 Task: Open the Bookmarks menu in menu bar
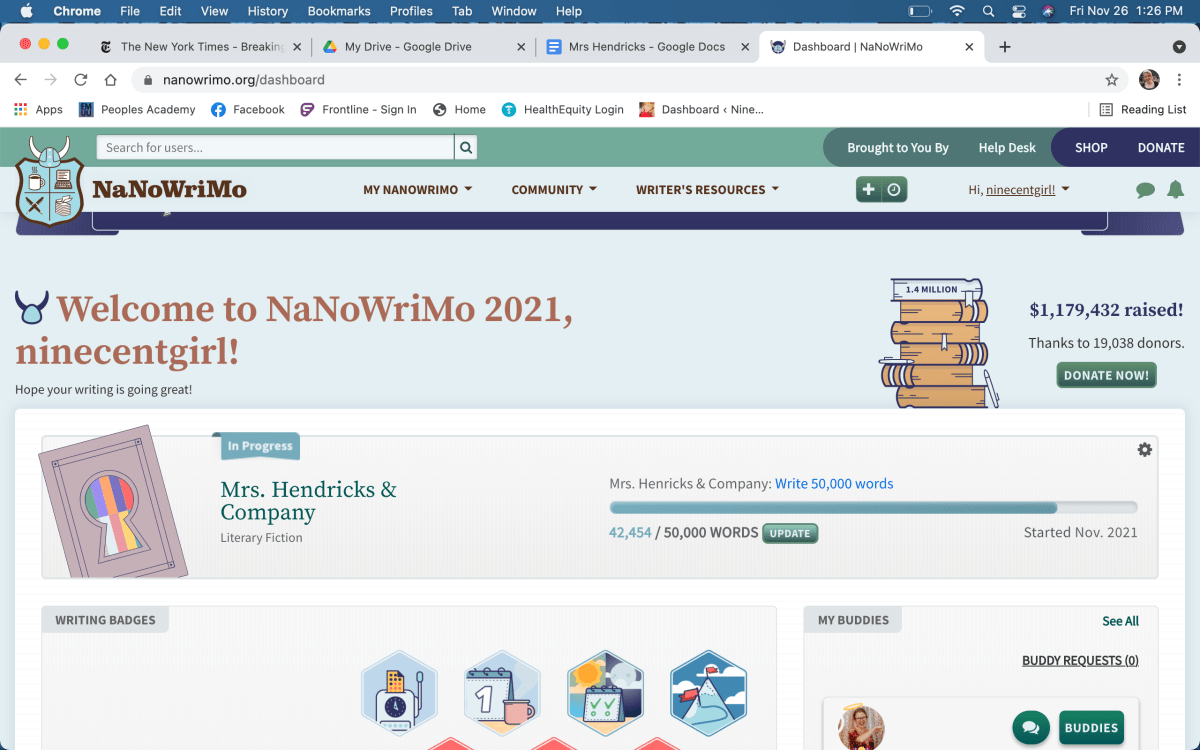click(x=339, y=11)
